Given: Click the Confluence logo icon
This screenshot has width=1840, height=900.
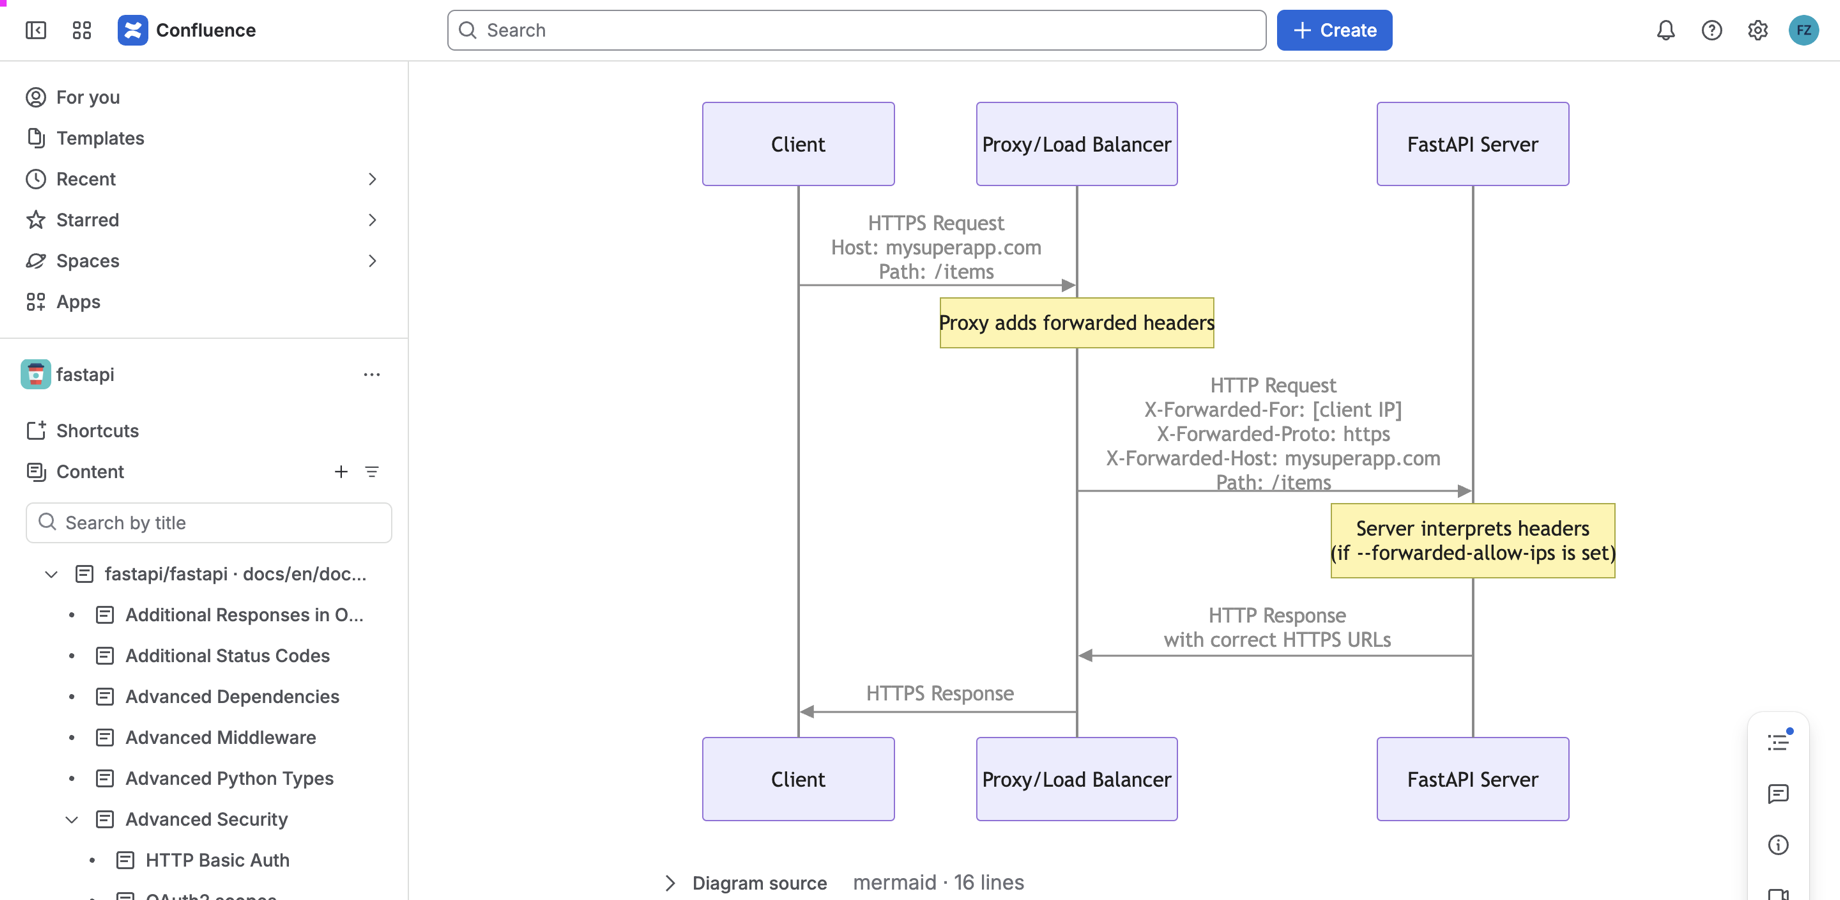Looking at the screenshot, I should (x=133, y=30).
